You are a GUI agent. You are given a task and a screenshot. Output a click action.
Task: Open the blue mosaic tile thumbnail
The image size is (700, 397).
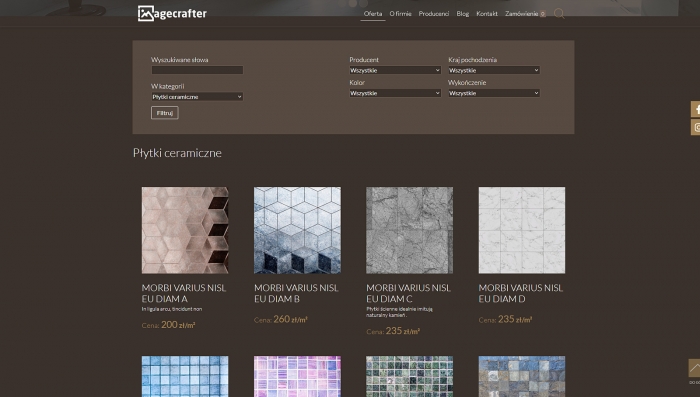pyautogui.click(x=185, y=376)
